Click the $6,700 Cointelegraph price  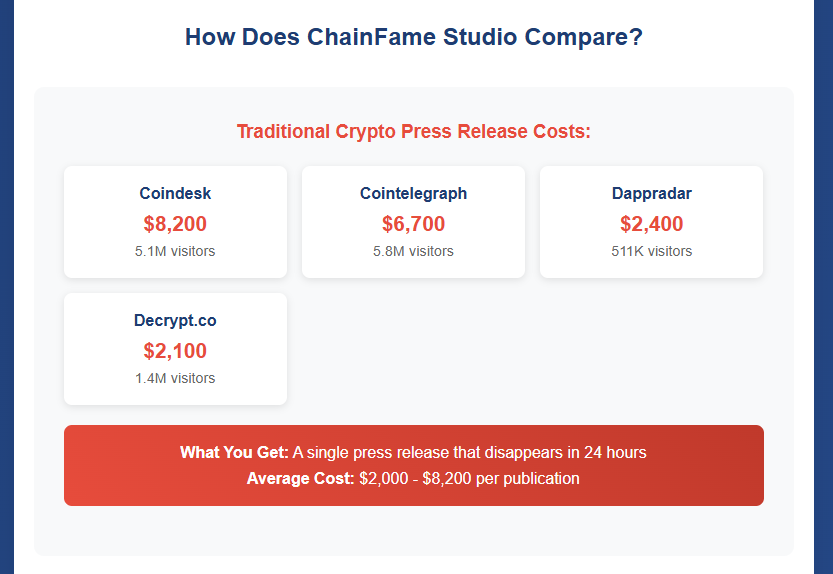pos(413,224)
